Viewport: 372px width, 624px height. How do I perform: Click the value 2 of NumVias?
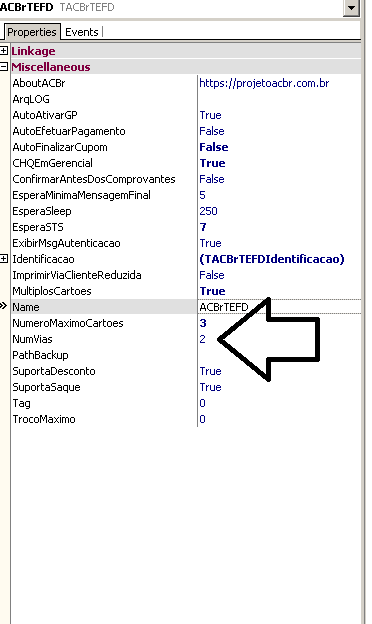203,339
